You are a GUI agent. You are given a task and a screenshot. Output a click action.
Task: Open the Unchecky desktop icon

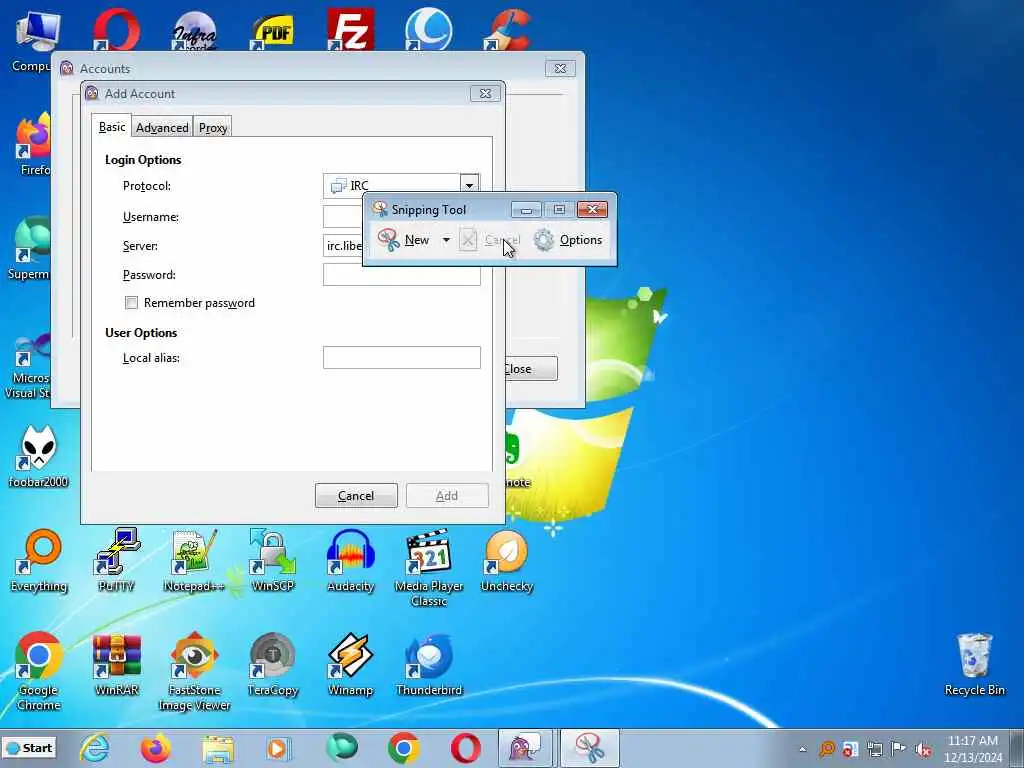click(507, 561)
